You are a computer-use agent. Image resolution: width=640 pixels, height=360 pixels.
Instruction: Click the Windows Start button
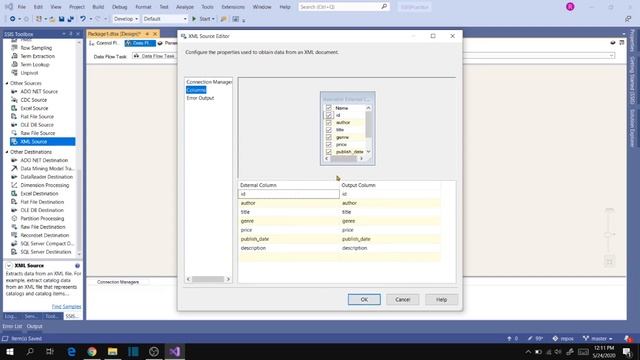tap(9, 351)
